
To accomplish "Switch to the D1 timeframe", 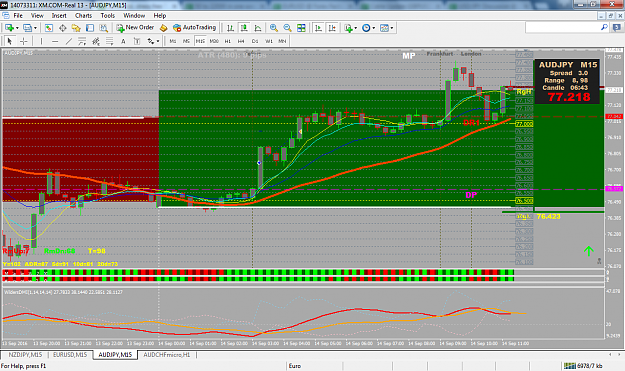I will tap(255, 41).
